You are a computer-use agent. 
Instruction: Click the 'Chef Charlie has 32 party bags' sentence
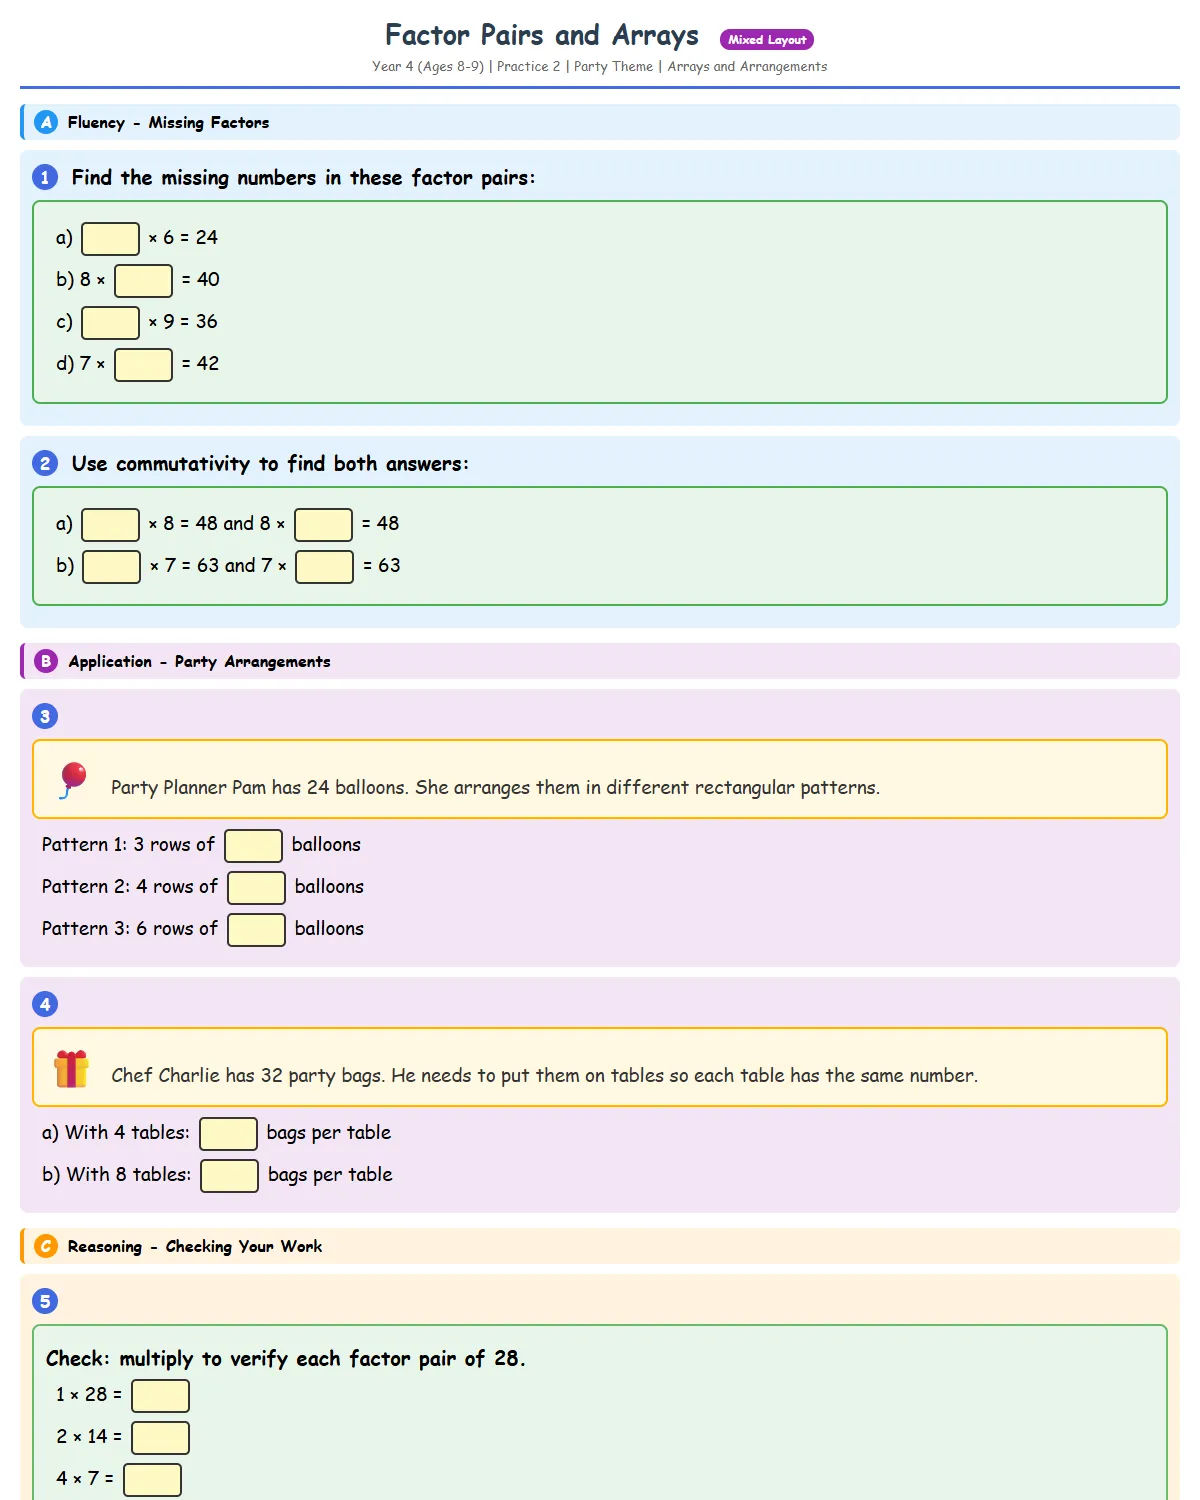coord(544,1076)
